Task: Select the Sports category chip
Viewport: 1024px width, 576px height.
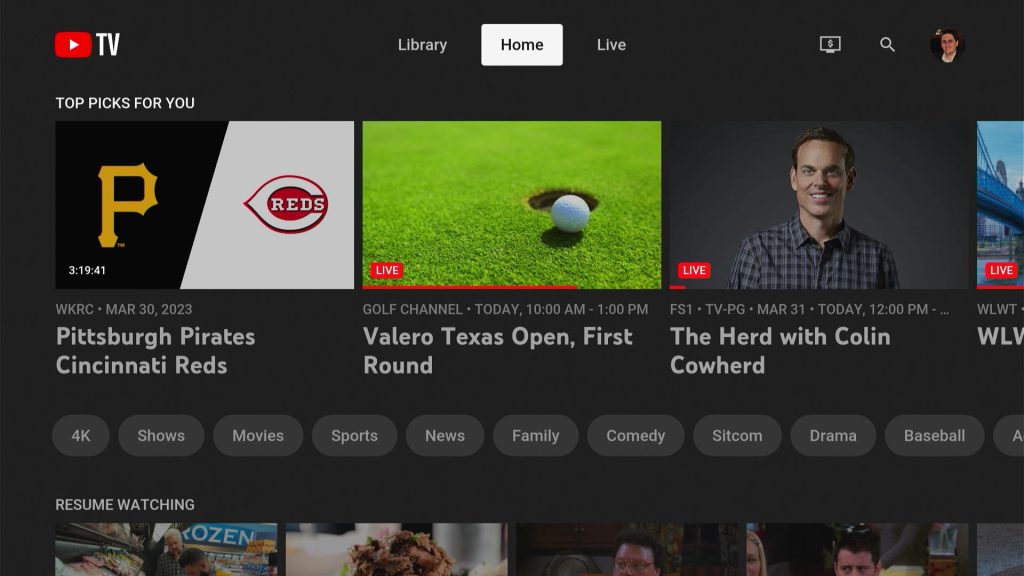Action: click(354, 436)
